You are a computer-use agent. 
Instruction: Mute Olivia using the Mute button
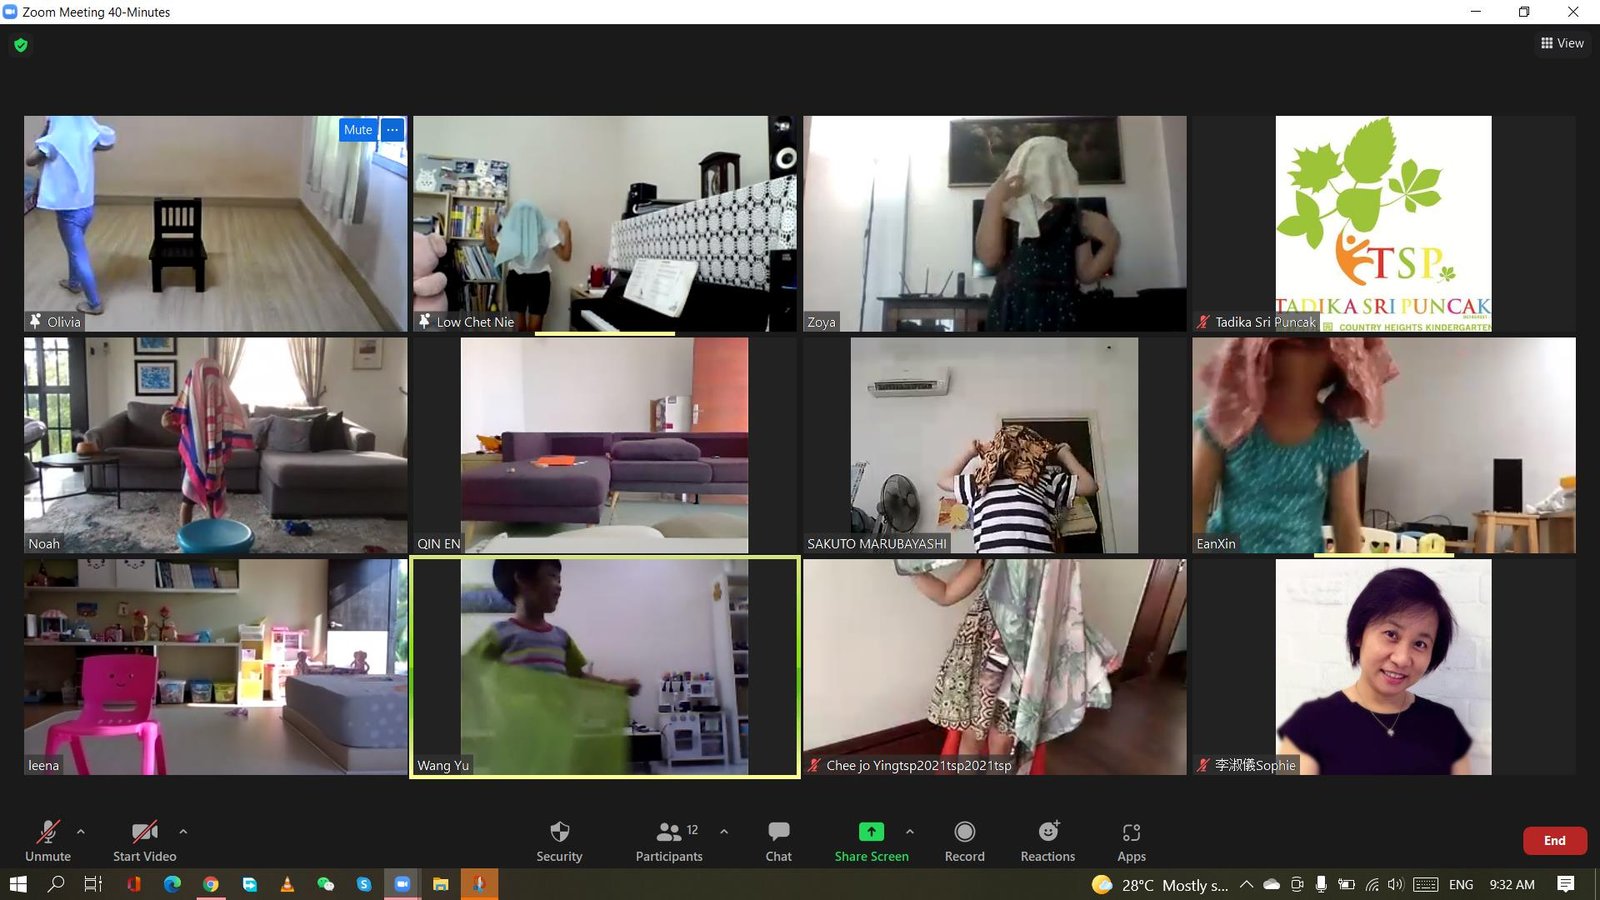(x=357, y=130)
